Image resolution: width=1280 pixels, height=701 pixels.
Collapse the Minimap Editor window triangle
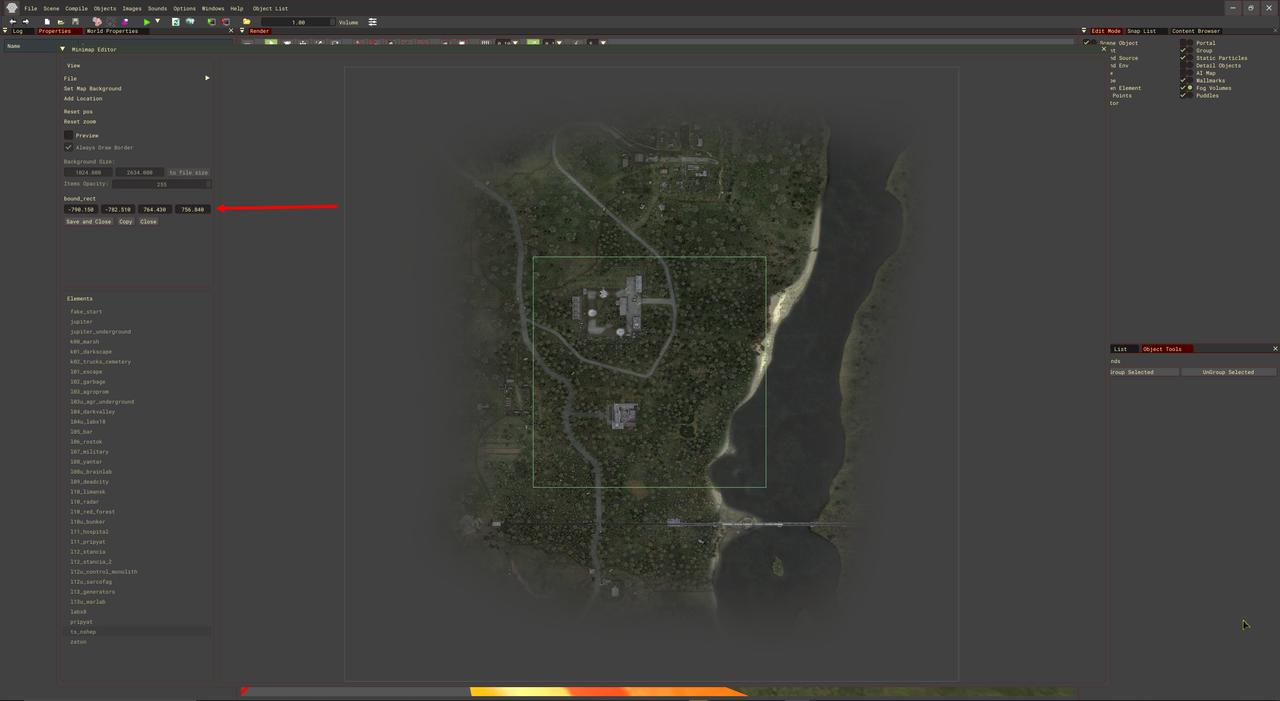(62, 49)
